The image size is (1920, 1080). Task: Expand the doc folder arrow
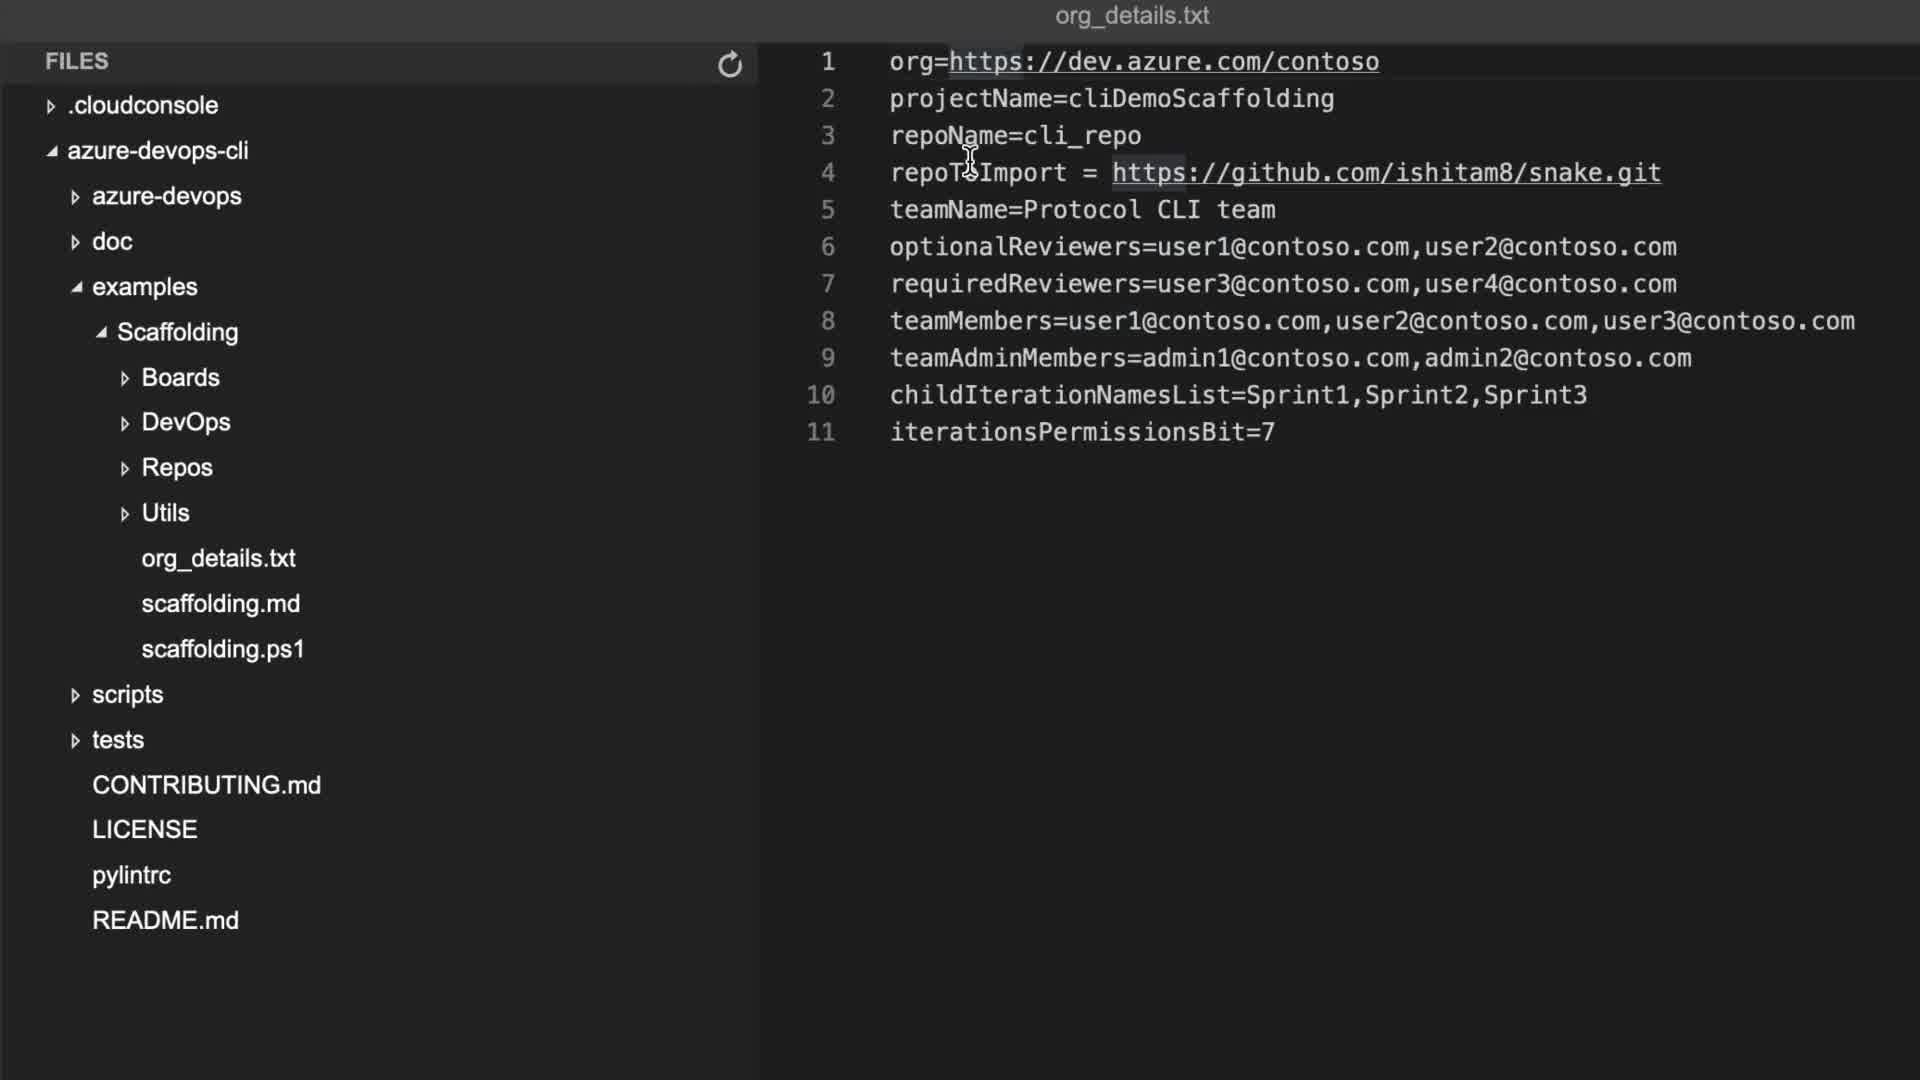(x=75, y=242)
